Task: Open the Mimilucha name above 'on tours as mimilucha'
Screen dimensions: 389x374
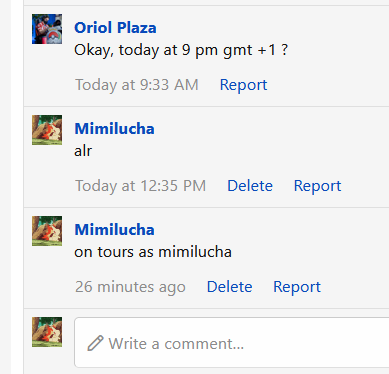Action: point(114,230)
